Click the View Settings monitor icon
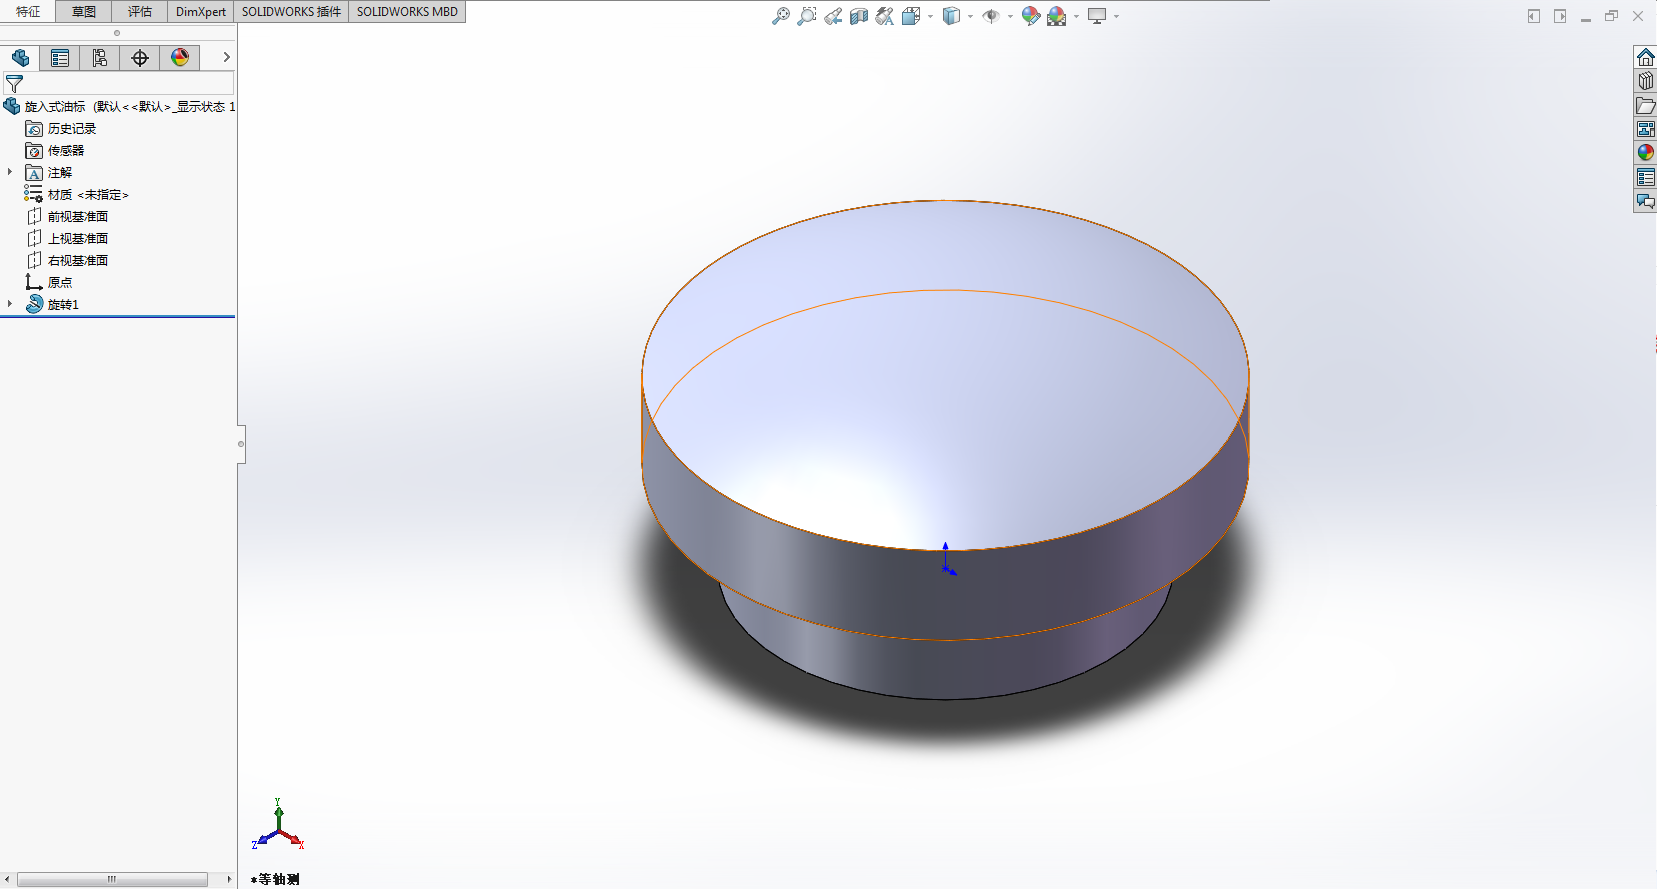 click(1097, 16)
